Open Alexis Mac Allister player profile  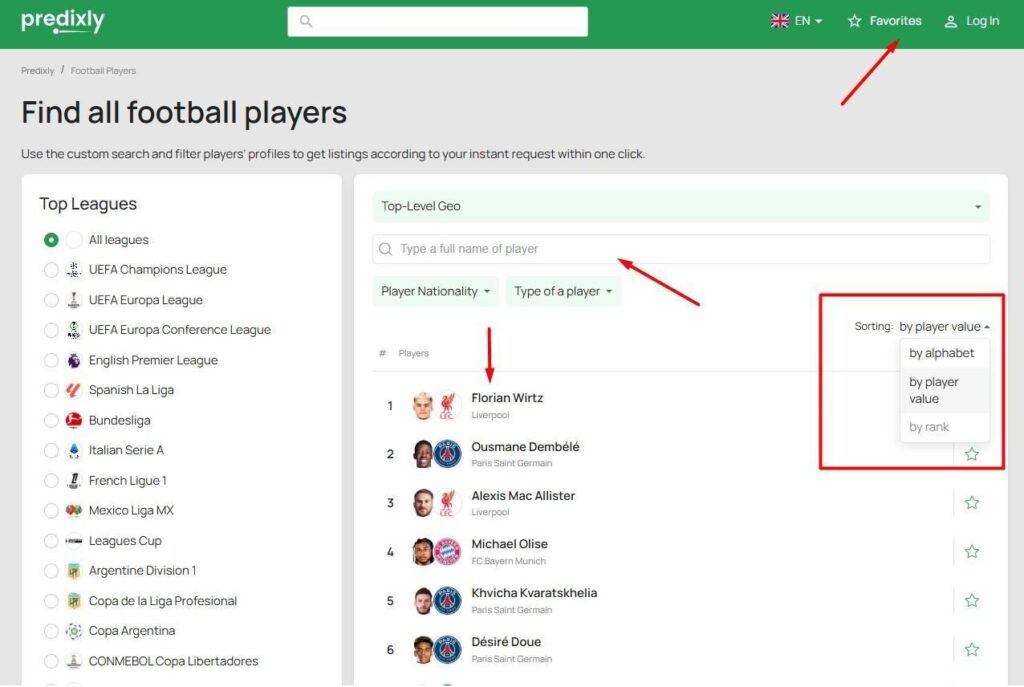523,496
